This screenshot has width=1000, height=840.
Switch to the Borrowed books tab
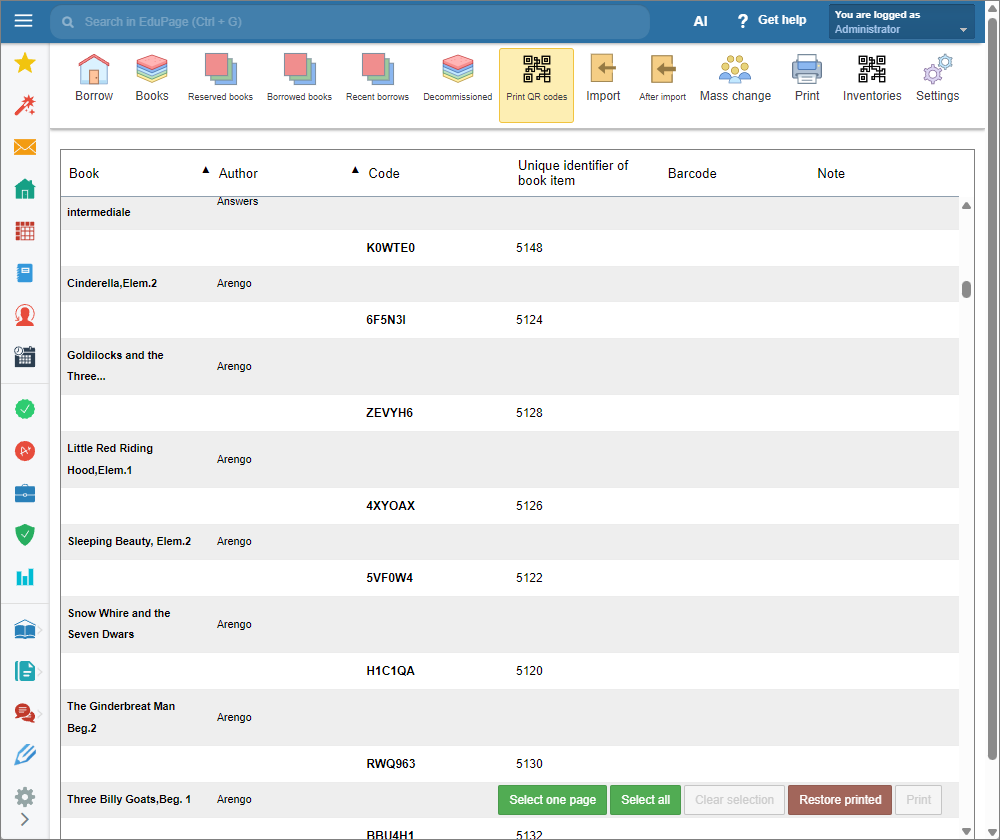pyautogui.click(x=299, y=79)
